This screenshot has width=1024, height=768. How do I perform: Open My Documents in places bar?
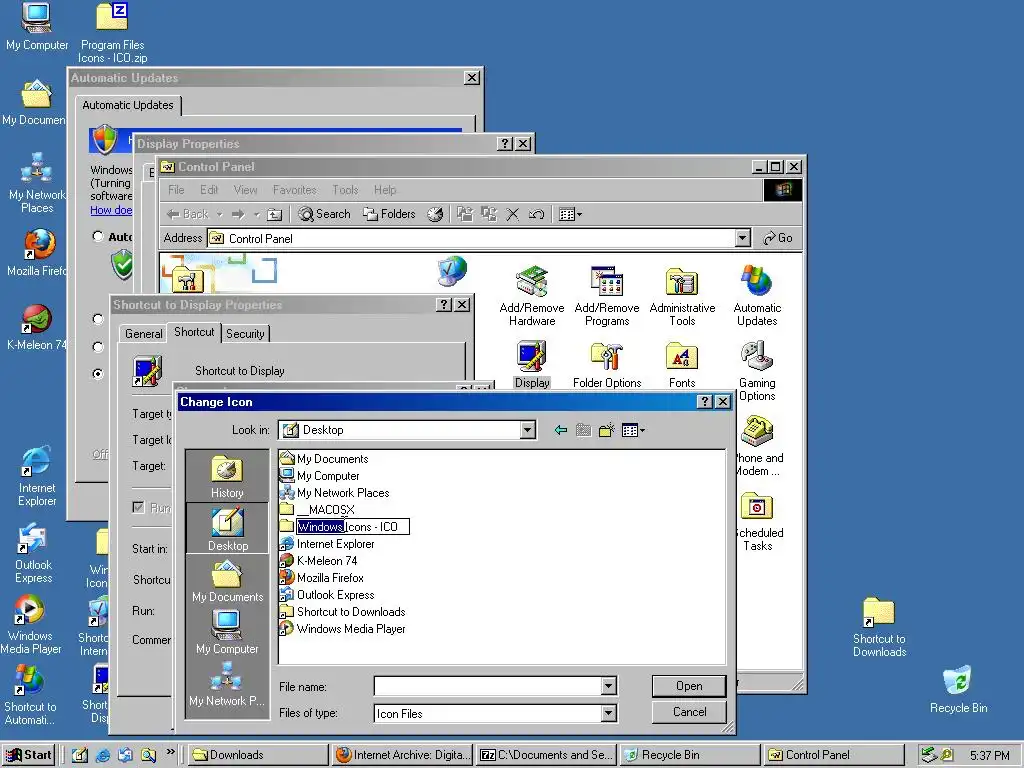[227, 581]
